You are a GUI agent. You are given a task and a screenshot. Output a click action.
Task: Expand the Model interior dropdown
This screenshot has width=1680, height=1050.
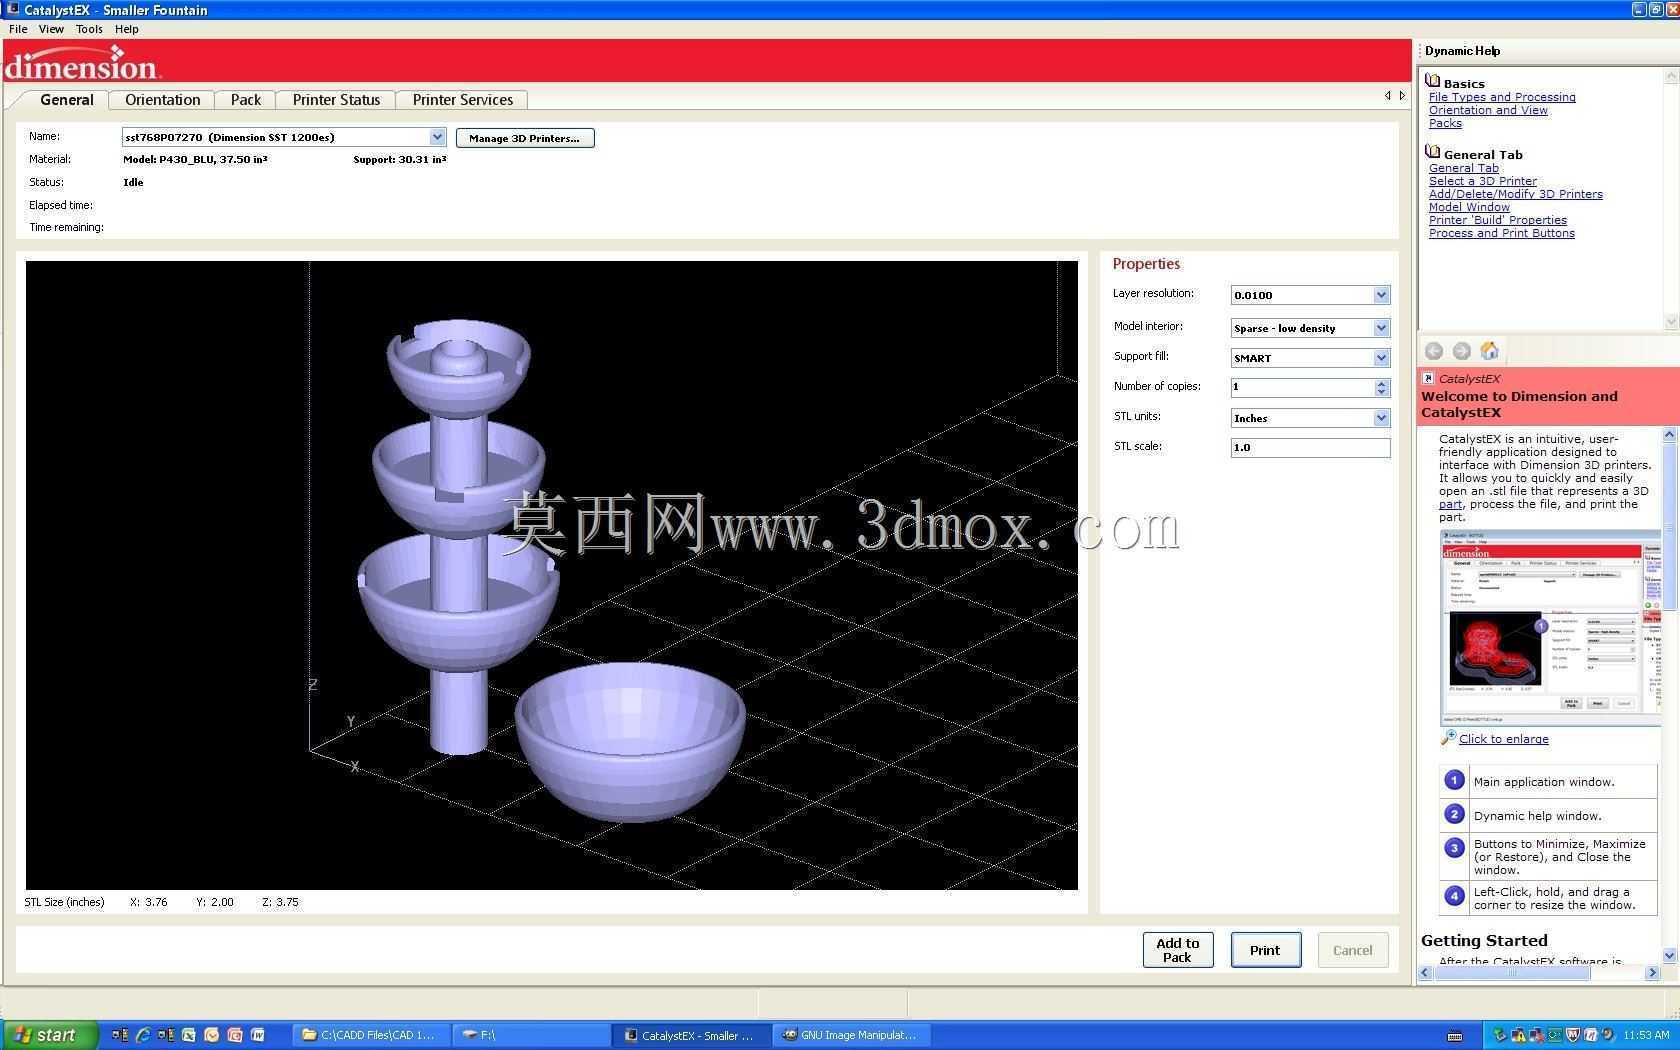click(x=1381, y=328)
